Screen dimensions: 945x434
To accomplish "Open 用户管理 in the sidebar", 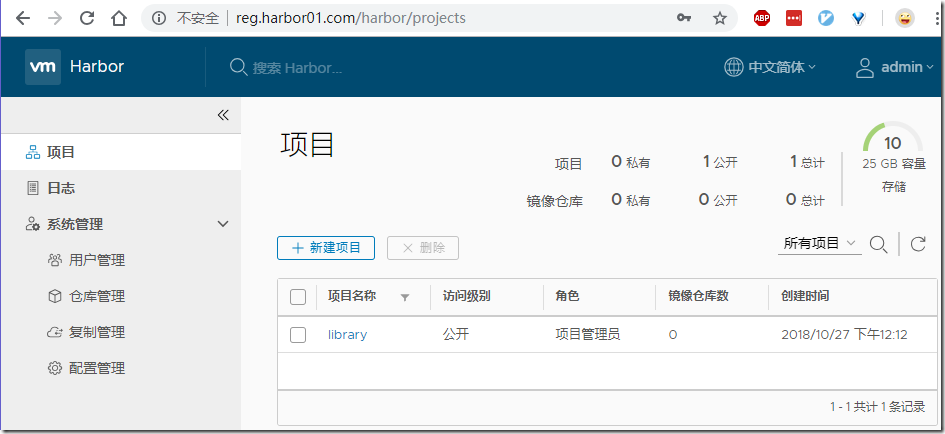I will pos(96,260).
